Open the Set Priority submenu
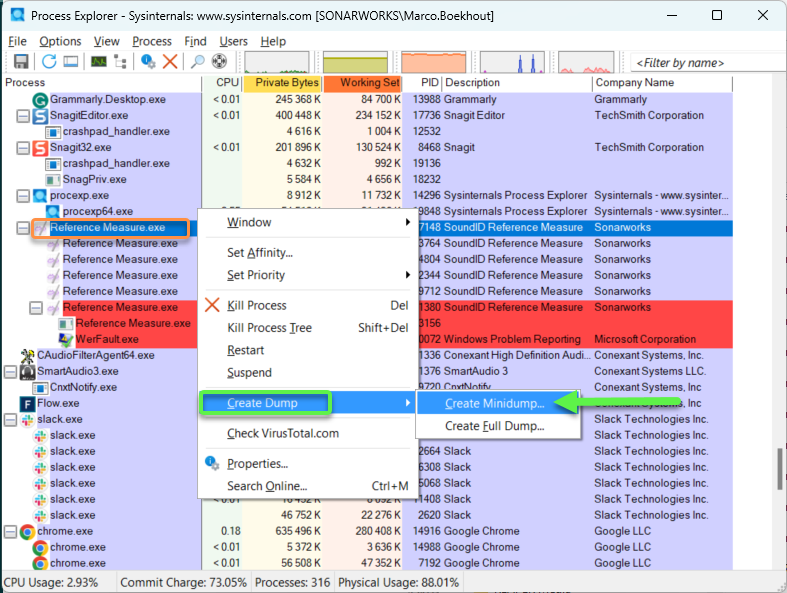The height and width of the screenshot is (593, 787). point(308,275)
